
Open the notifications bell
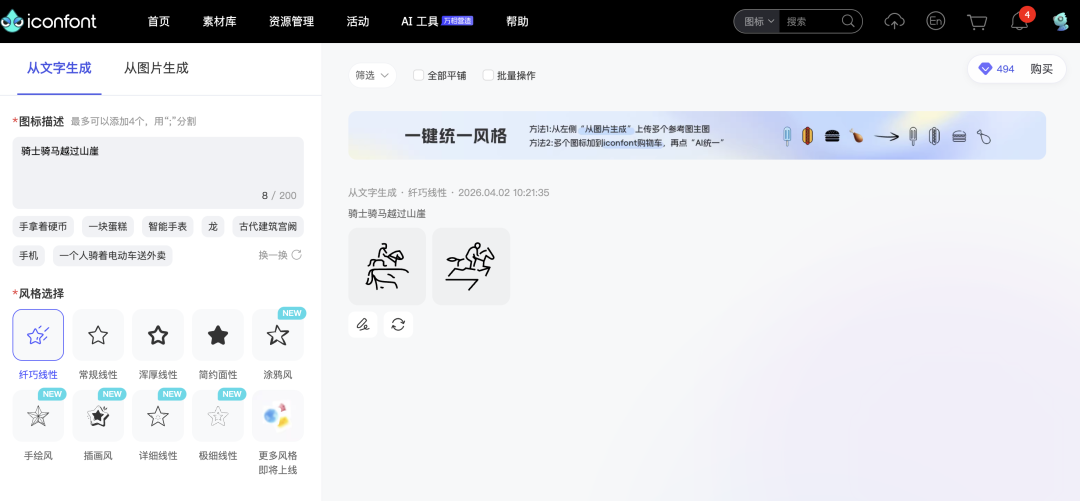[x=1019, y=21]
